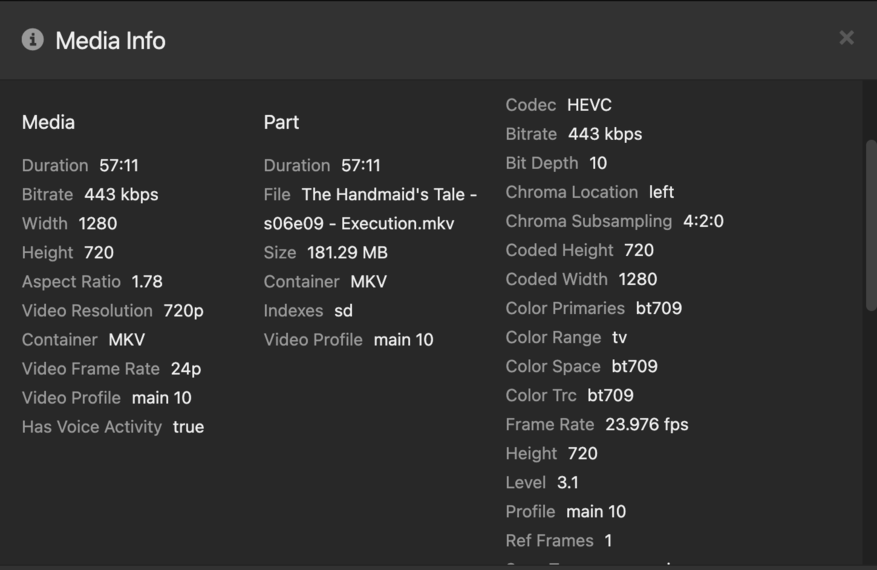Click the Video Frame Rate 24p value
This screenshot has width=877, height=570.
pos(185,369)
